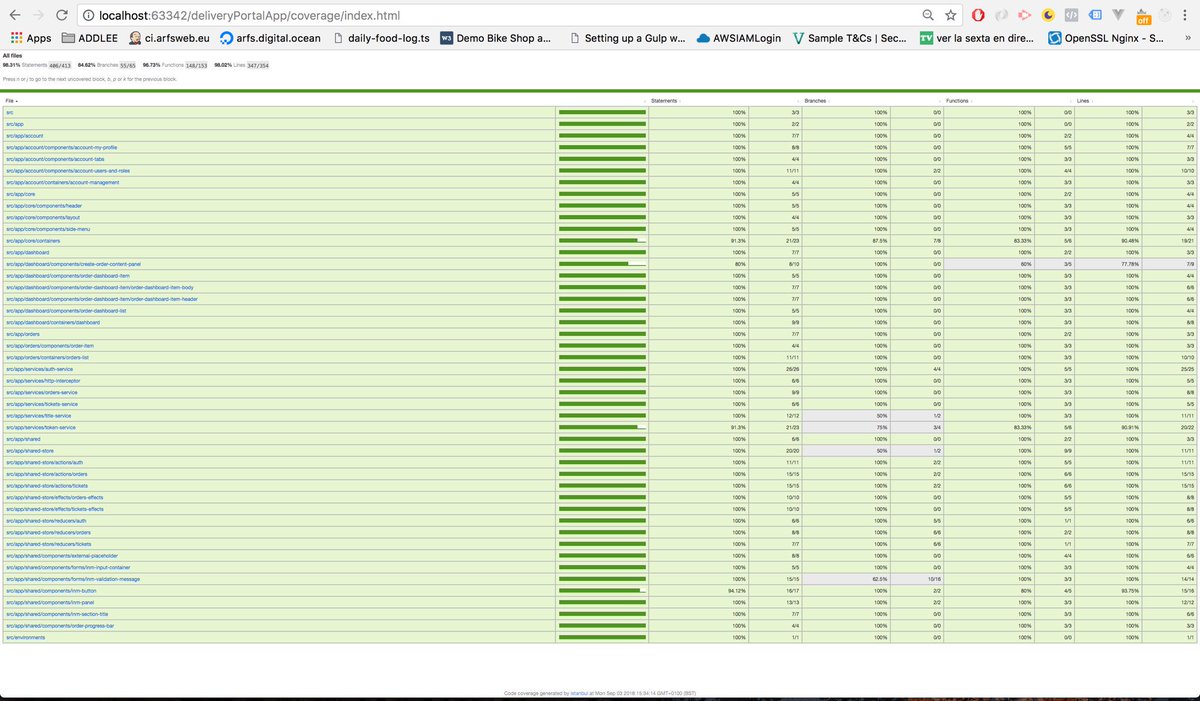
Task: Reload the coverage page
Action: 63,14
